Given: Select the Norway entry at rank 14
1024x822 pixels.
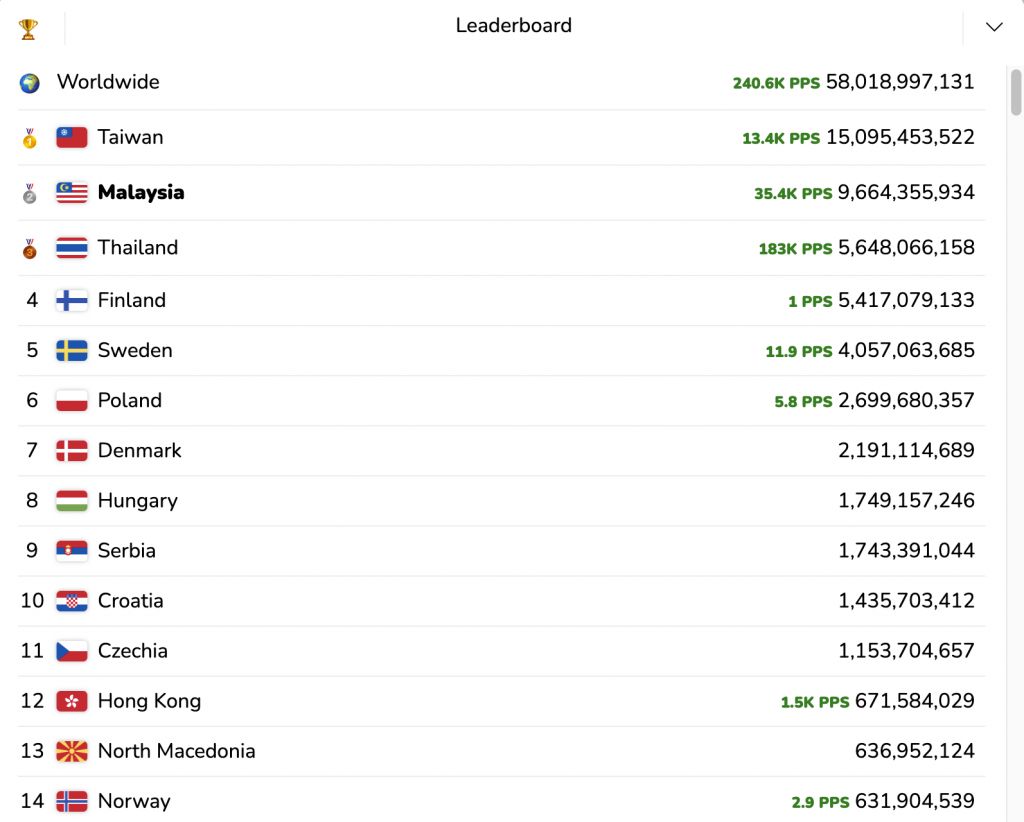Looking at the screenshot, I should [x=502, y=800].
